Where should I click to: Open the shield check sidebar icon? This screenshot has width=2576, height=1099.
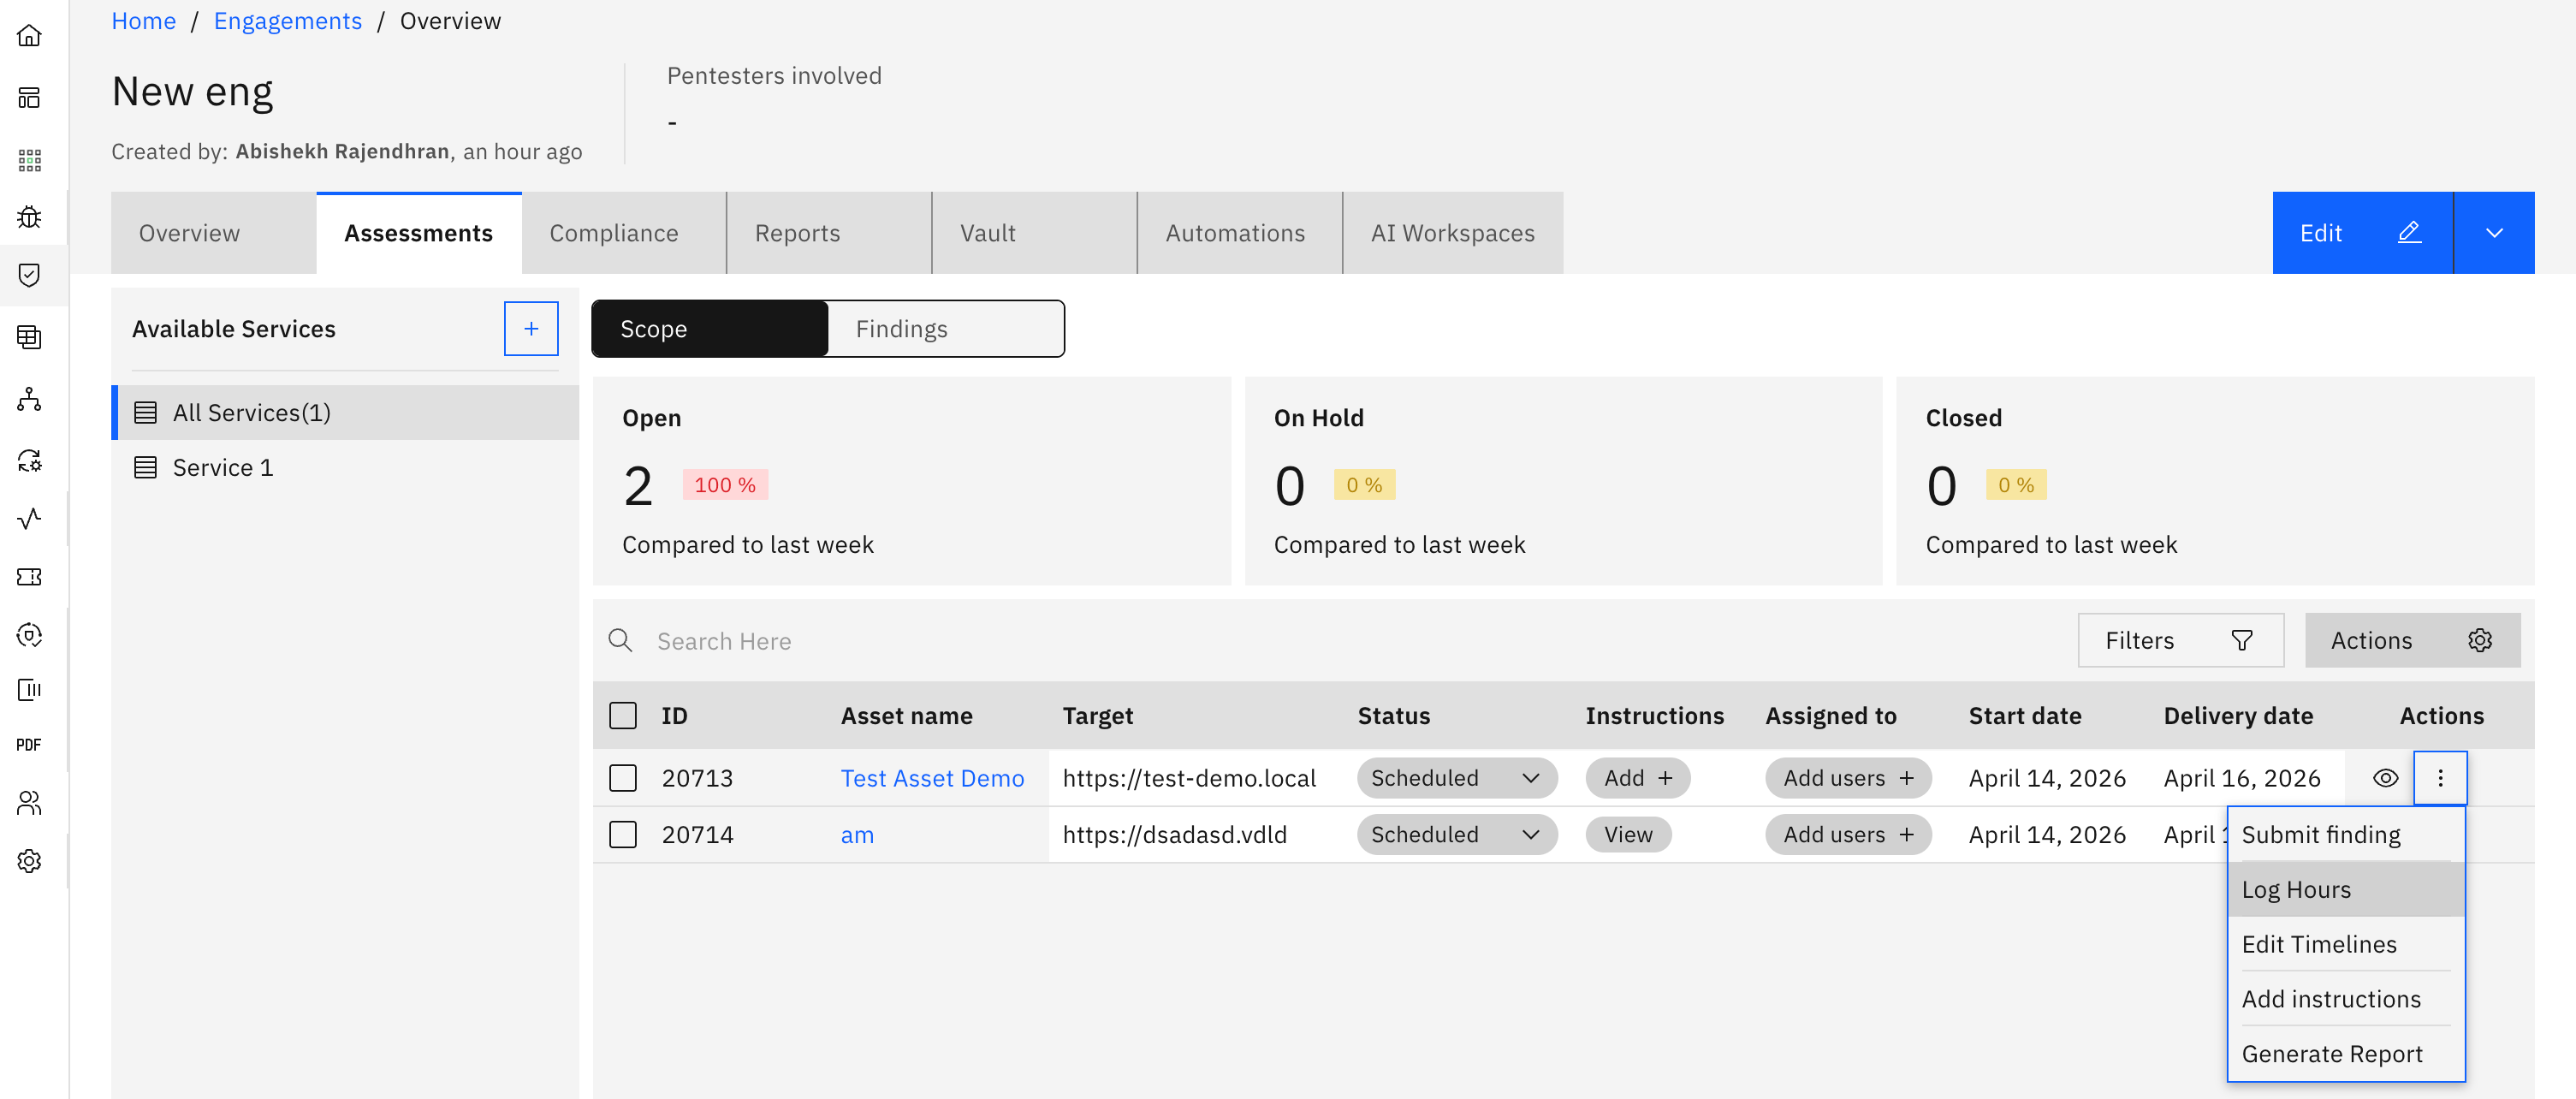coord(29,275)
